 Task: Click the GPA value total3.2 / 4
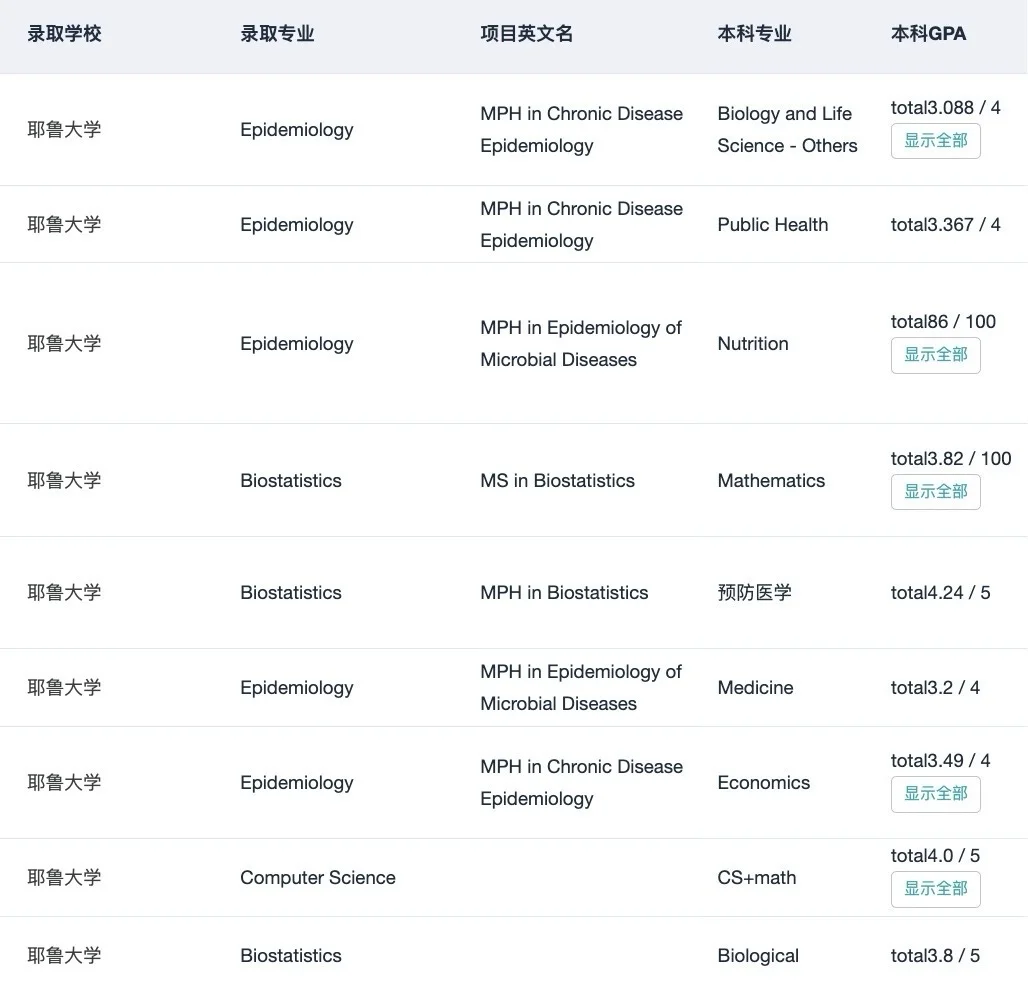pyautogui.click(x=935, y=688)
